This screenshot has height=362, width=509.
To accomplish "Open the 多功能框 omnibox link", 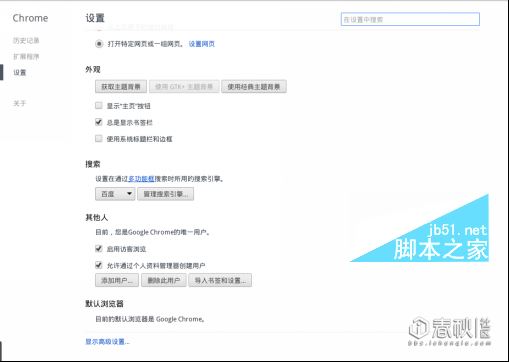I will click(141, 179).
